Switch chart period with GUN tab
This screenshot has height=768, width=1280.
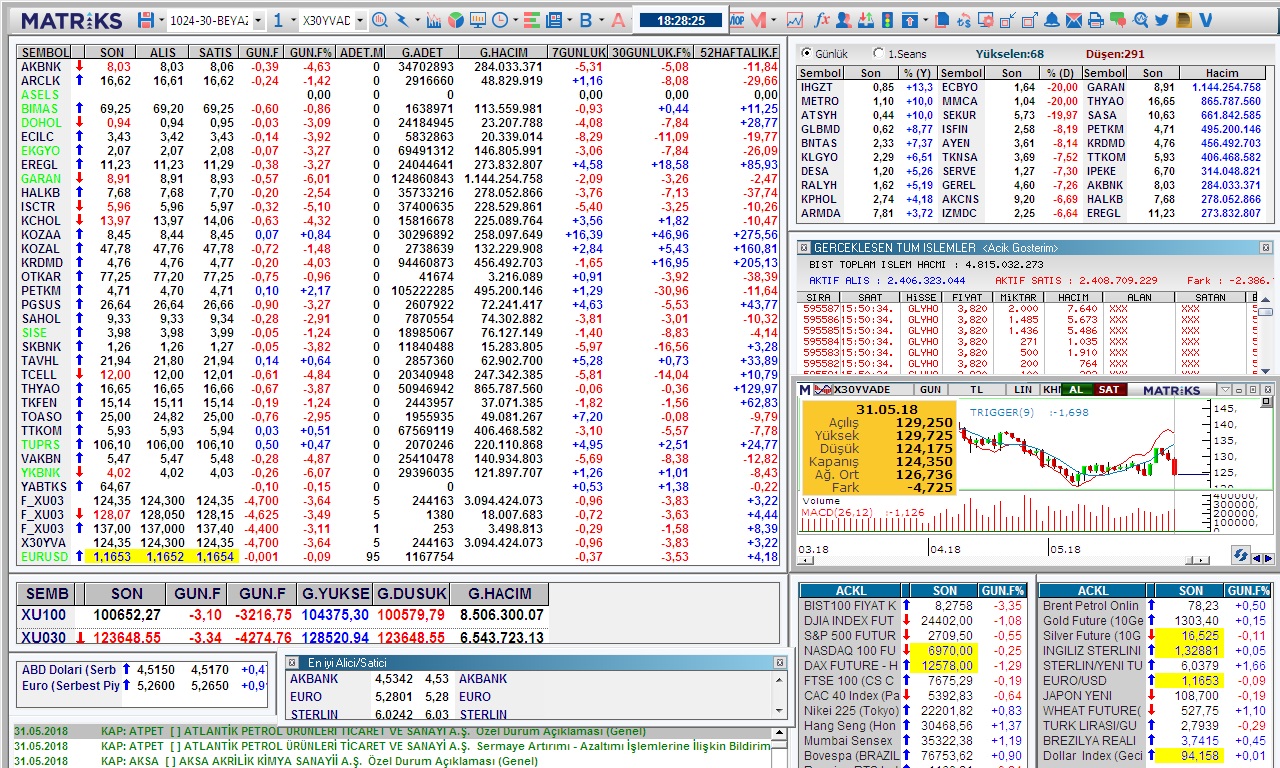tap(930, 389)
